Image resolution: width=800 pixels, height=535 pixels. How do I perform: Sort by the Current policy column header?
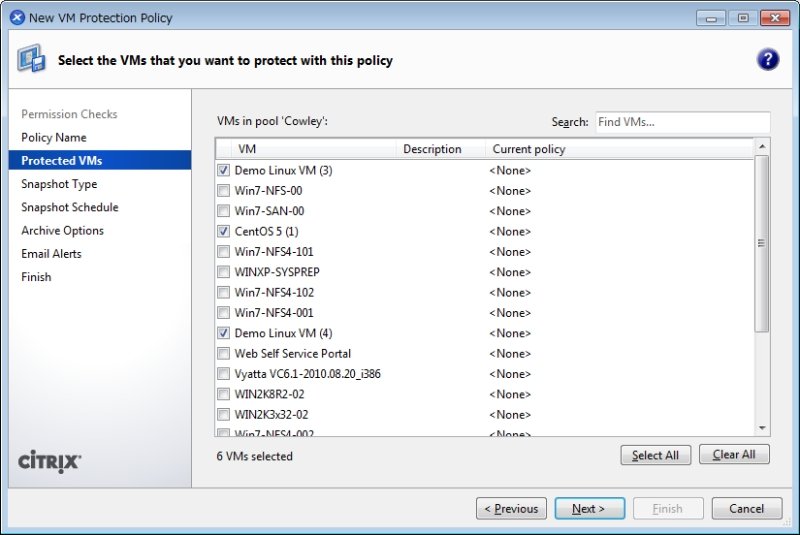(x=619, y=149)
